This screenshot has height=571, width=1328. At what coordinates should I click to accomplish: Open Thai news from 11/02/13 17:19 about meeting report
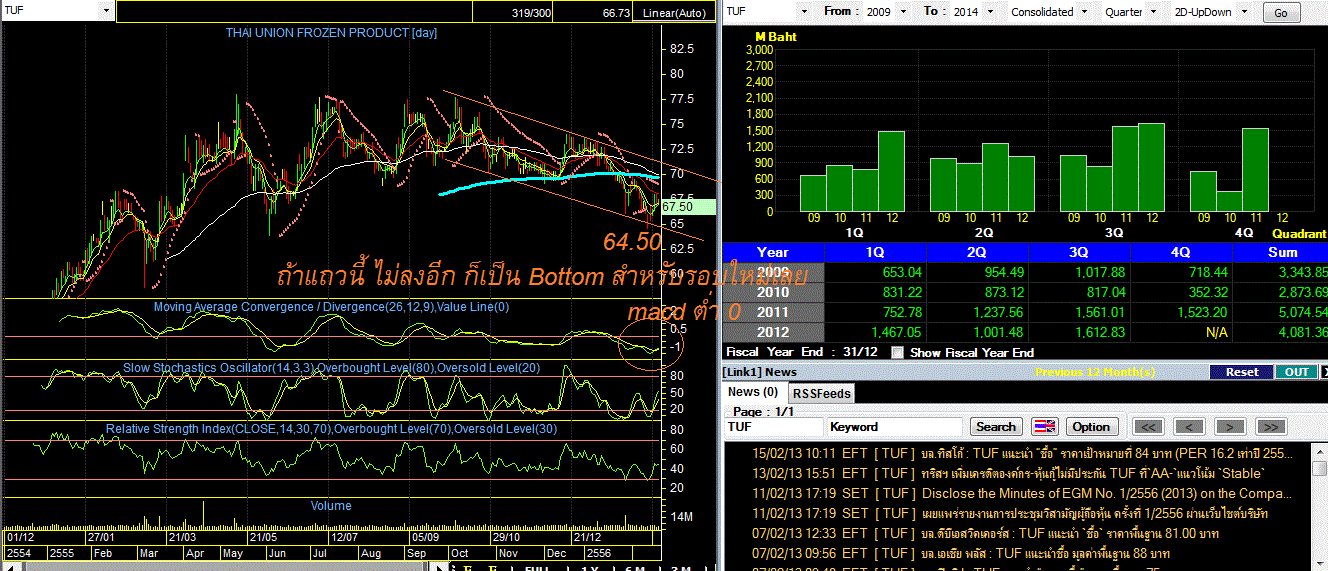coord(1010,513)
